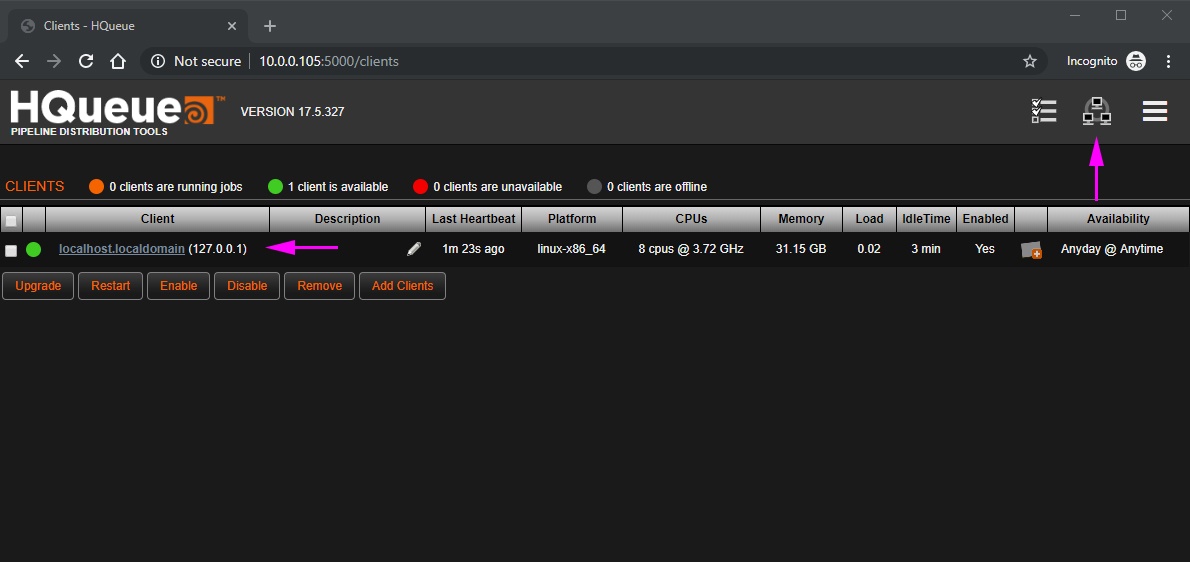Click '0 clients are running jobs' status
This screenshot has width=1190, height=562.
165,187
